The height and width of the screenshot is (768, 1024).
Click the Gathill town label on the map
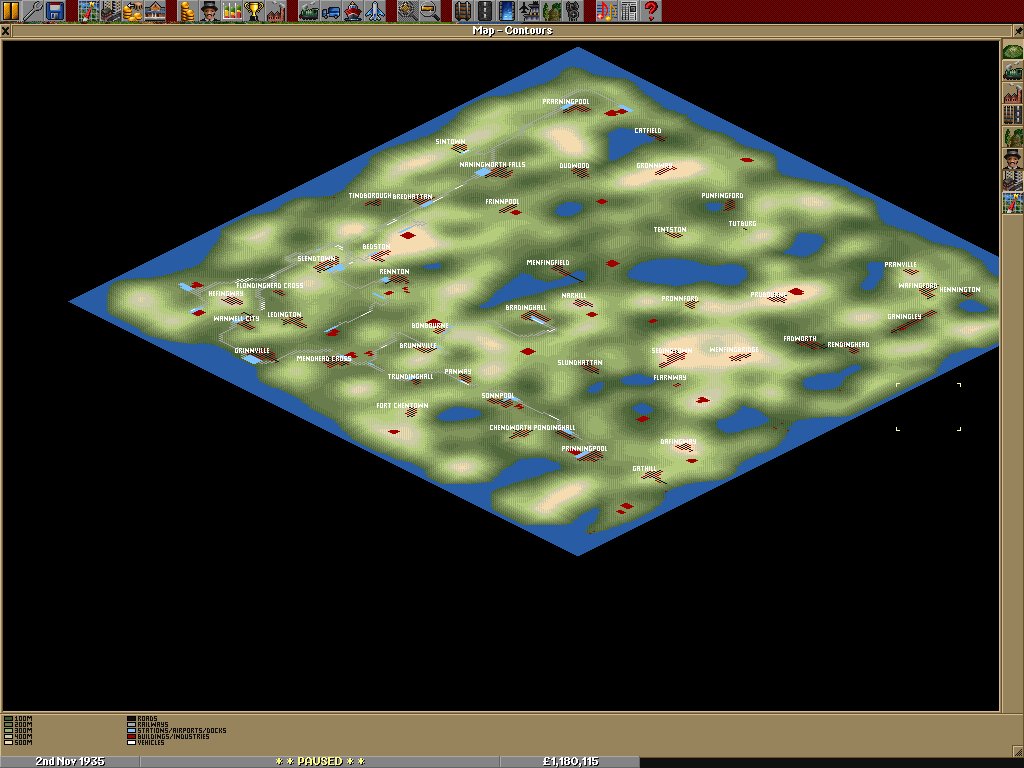[645, 469]
